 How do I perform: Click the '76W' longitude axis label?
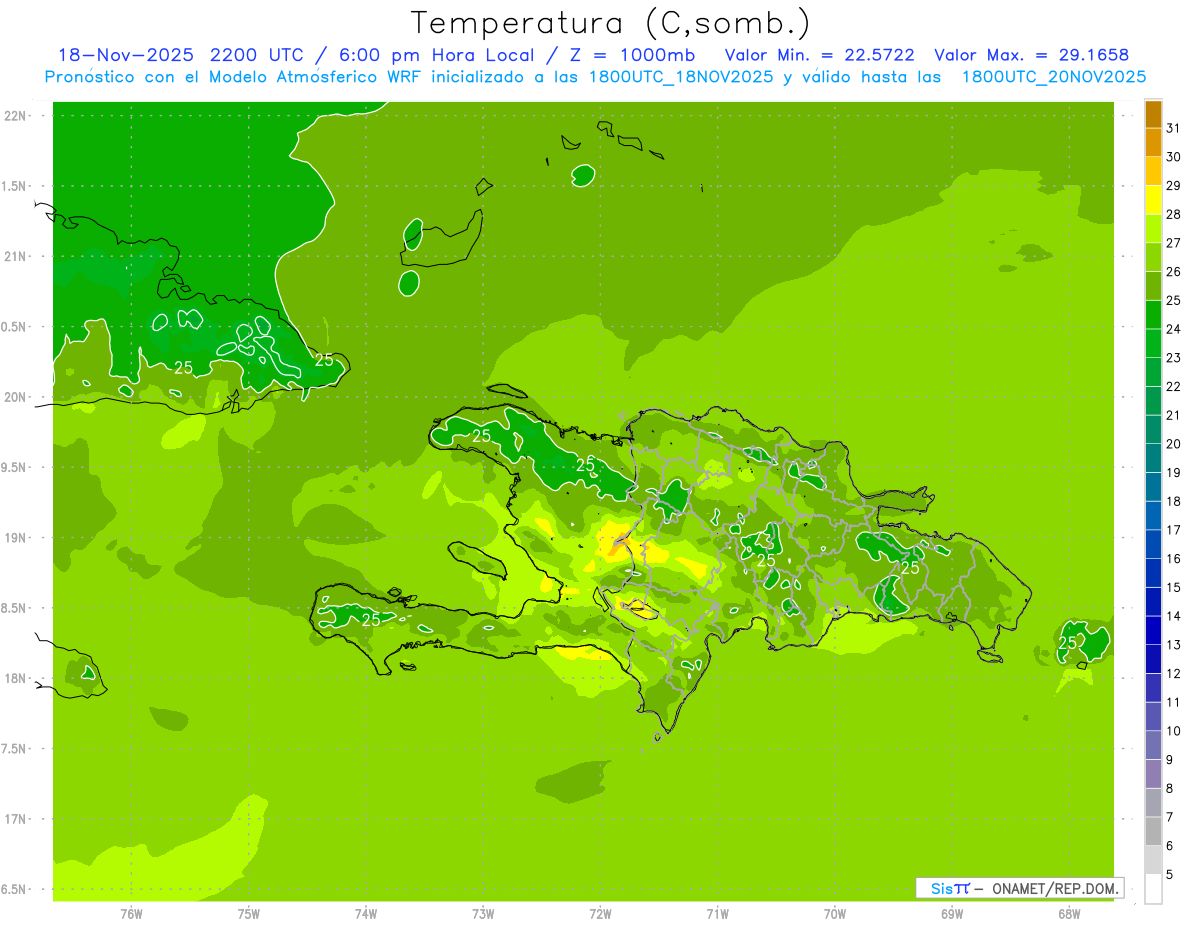point(131,914)
